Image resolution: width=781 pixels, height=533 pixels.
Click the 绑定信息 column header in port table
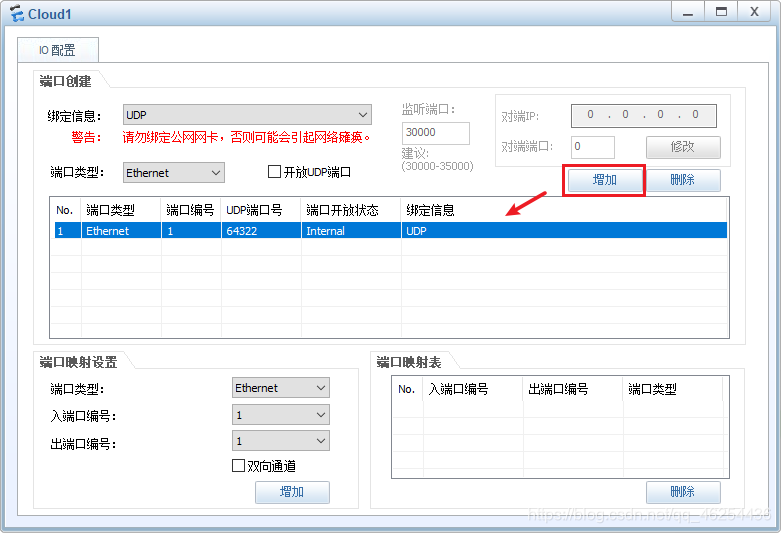564,210
